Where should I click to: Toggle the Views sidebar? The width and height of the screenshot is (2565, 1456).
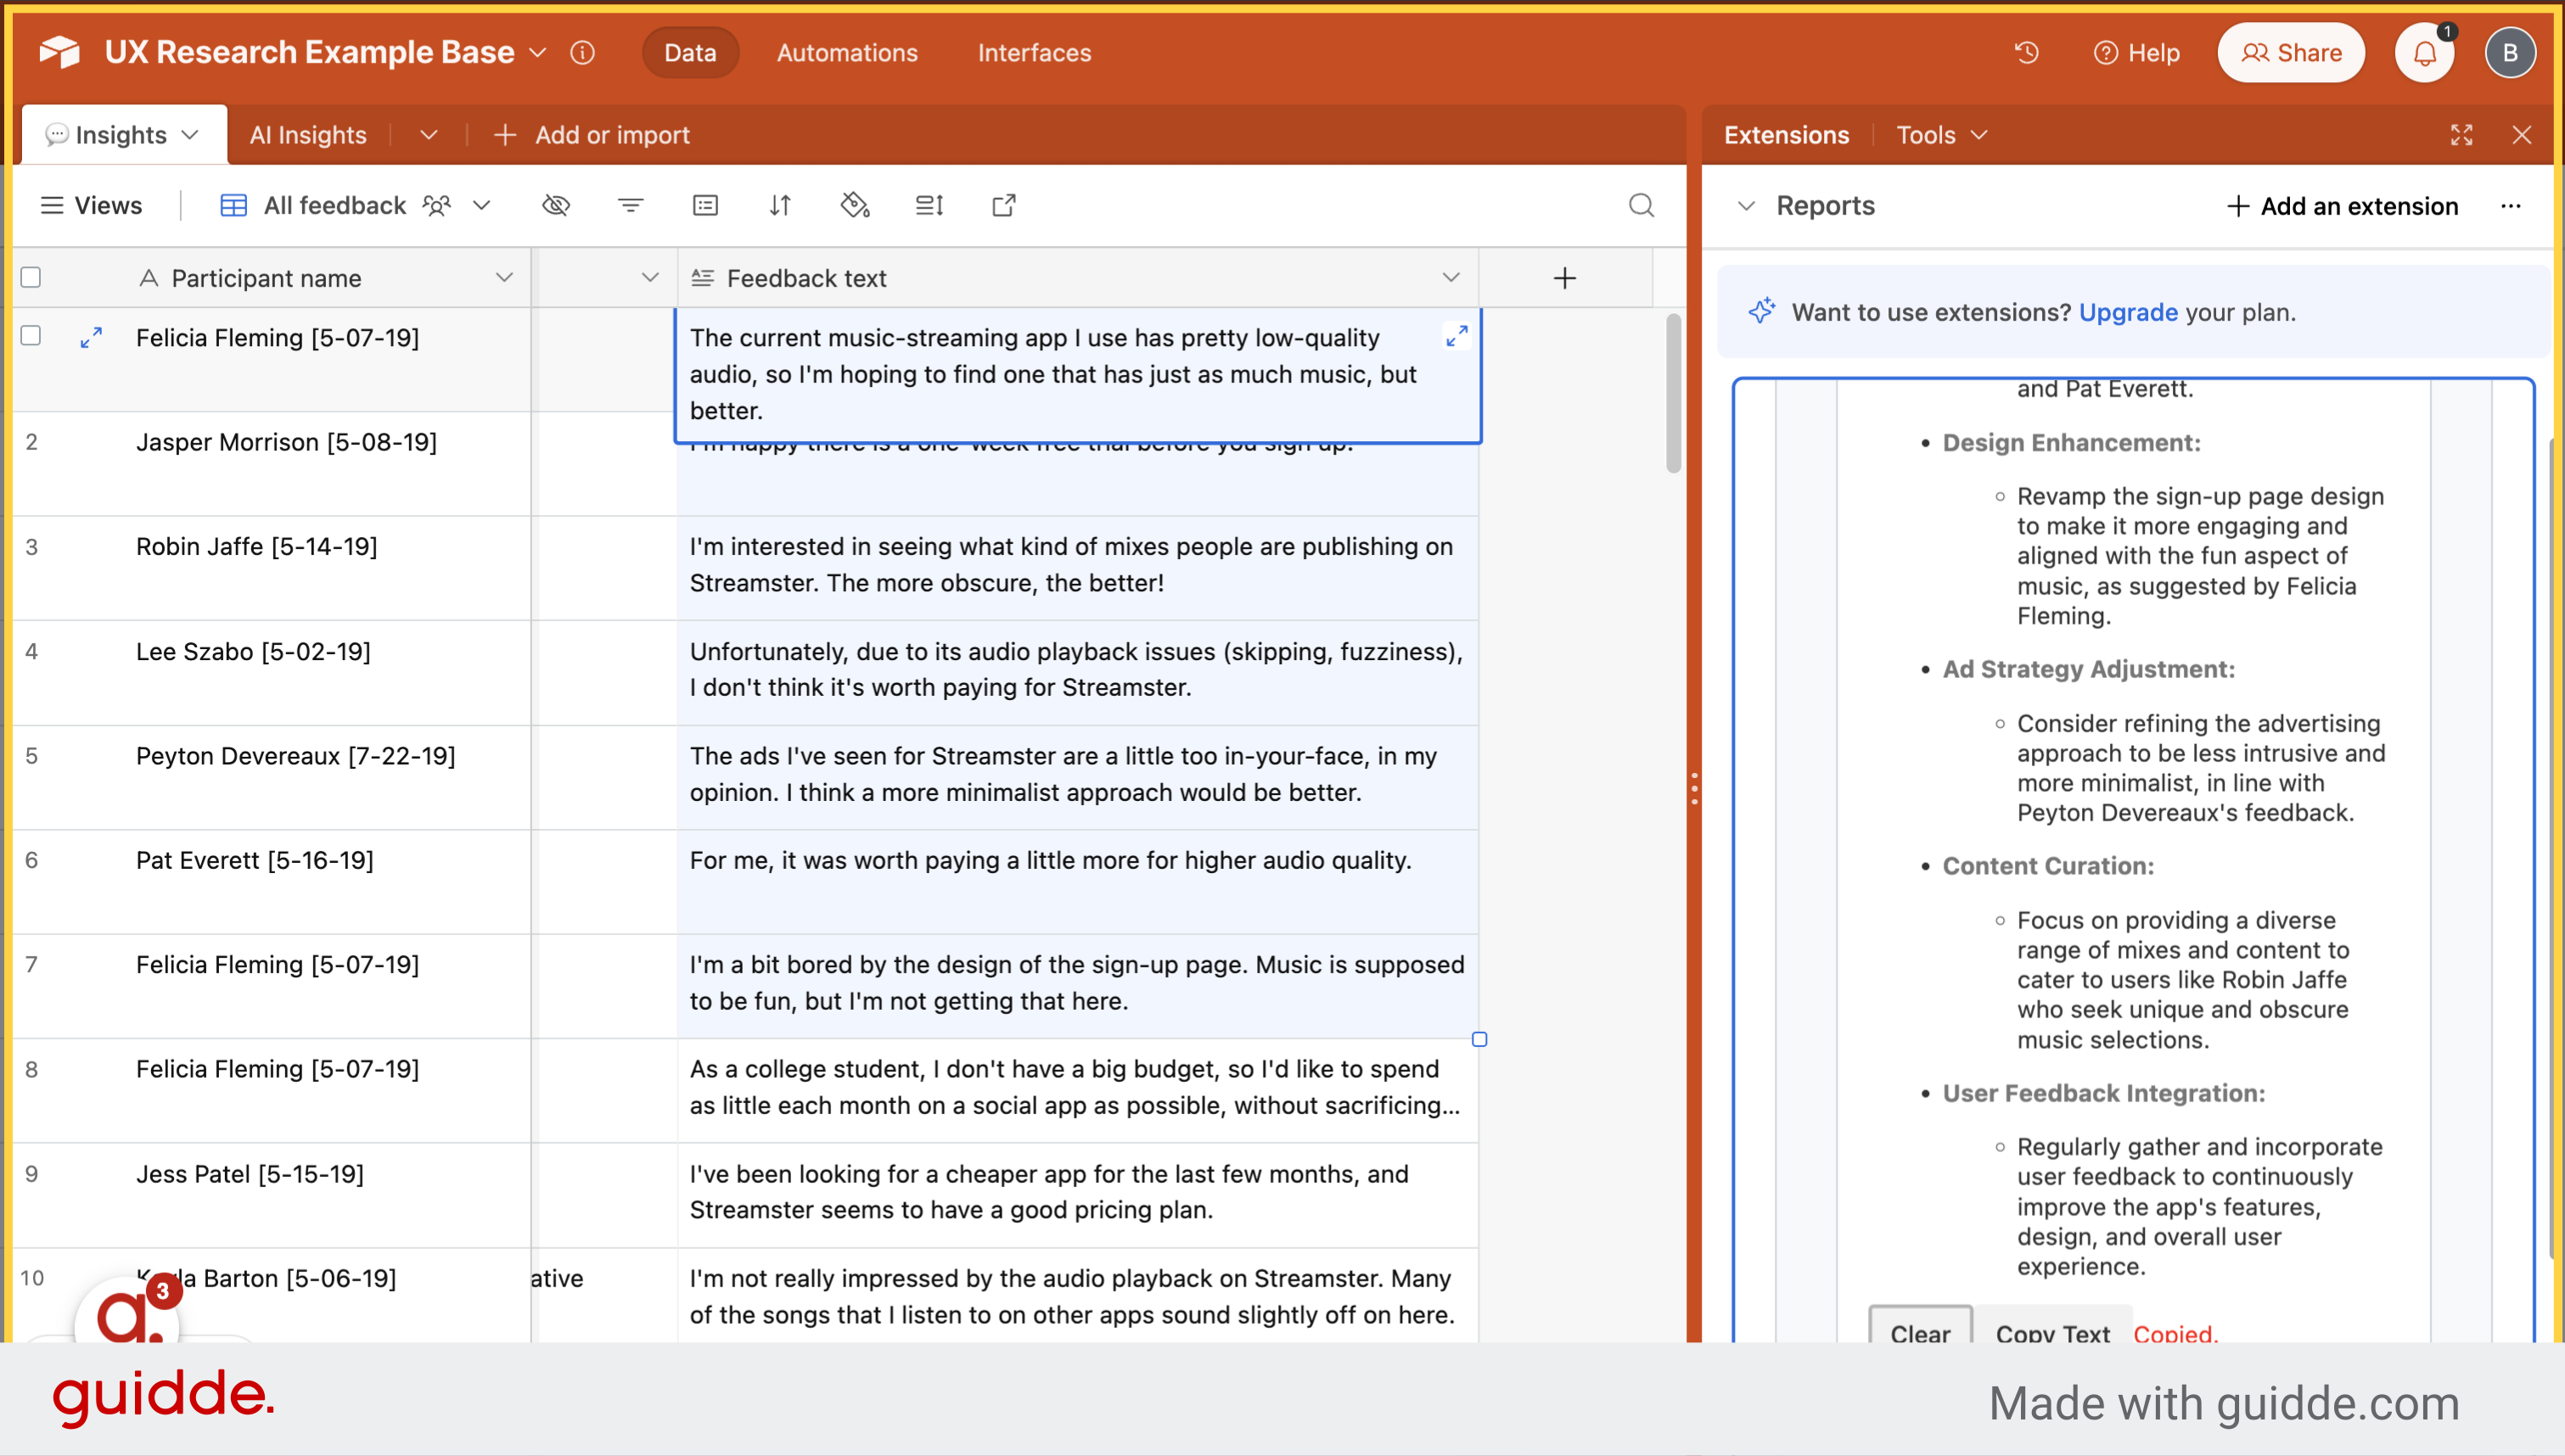(x=91, y=205)
